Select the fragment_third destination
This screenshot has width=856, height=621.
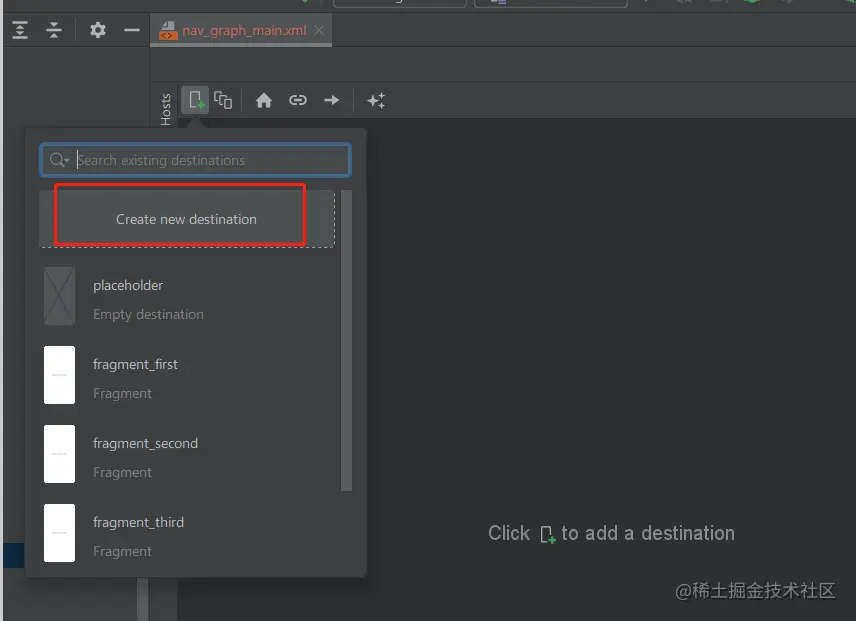[x=187, y=535]
